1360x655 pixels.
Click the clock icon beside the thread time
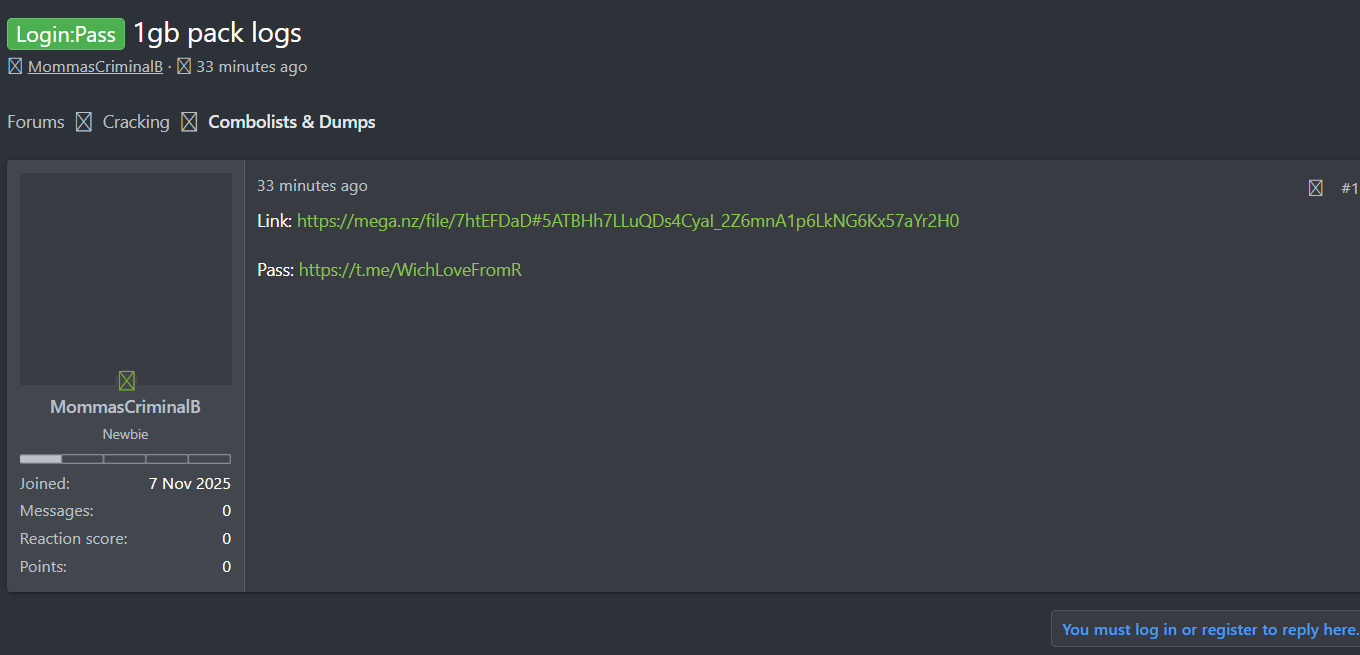pos(184,67)
